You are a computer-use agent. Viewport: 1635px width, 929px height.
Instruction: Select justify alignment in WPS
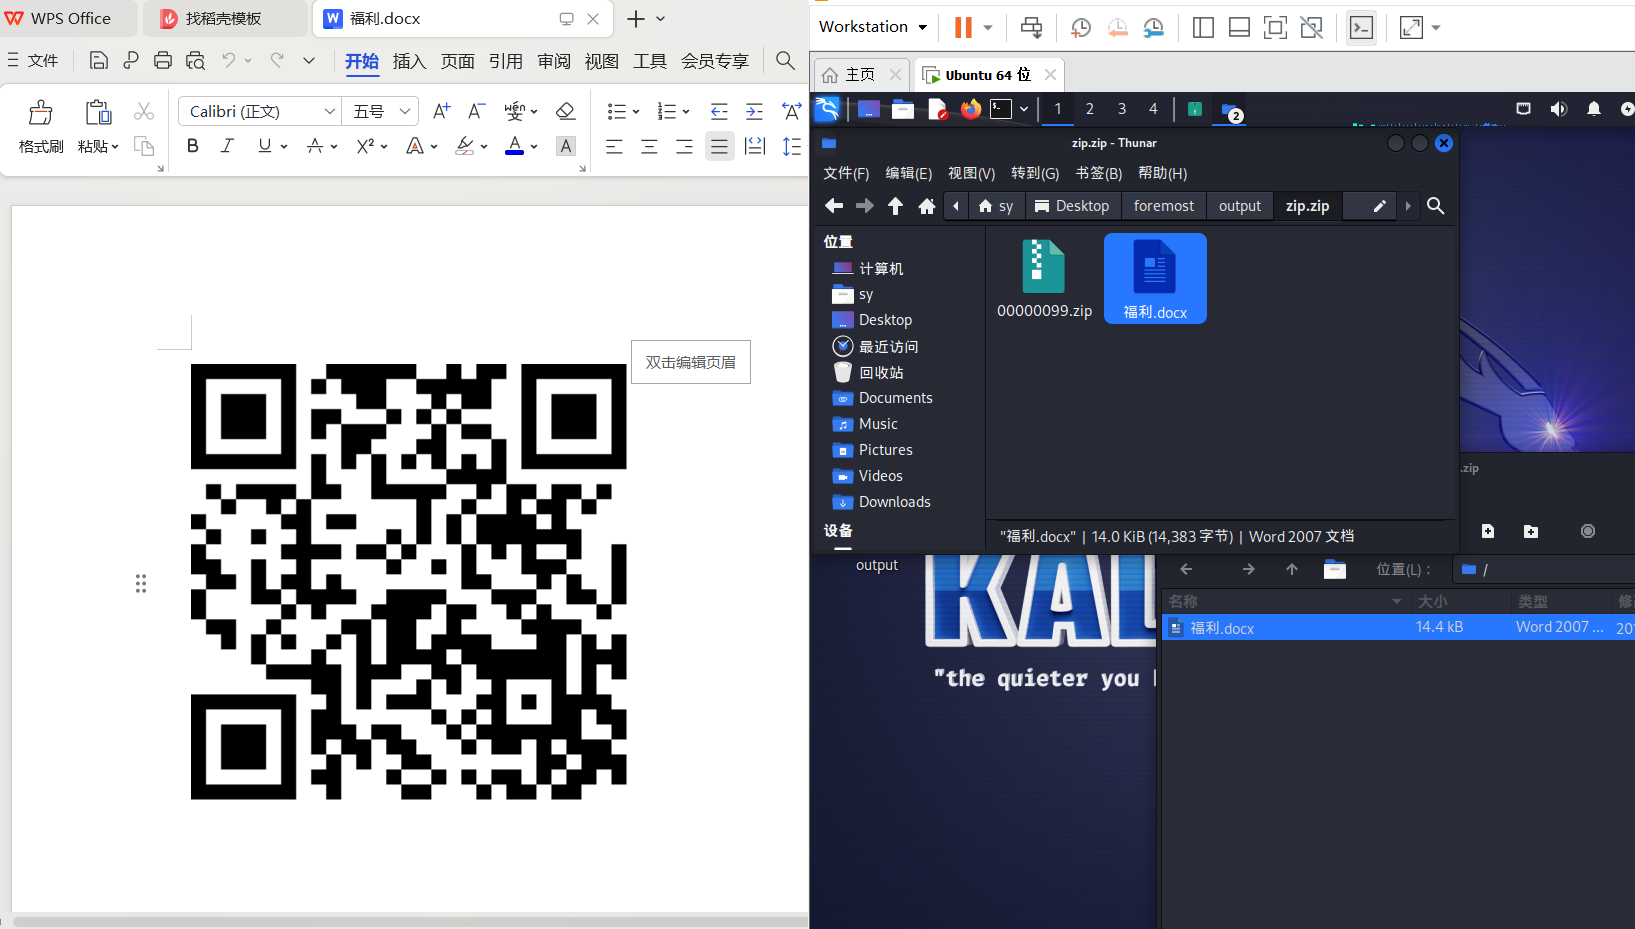pyautogui.click(x=719, y=147)
